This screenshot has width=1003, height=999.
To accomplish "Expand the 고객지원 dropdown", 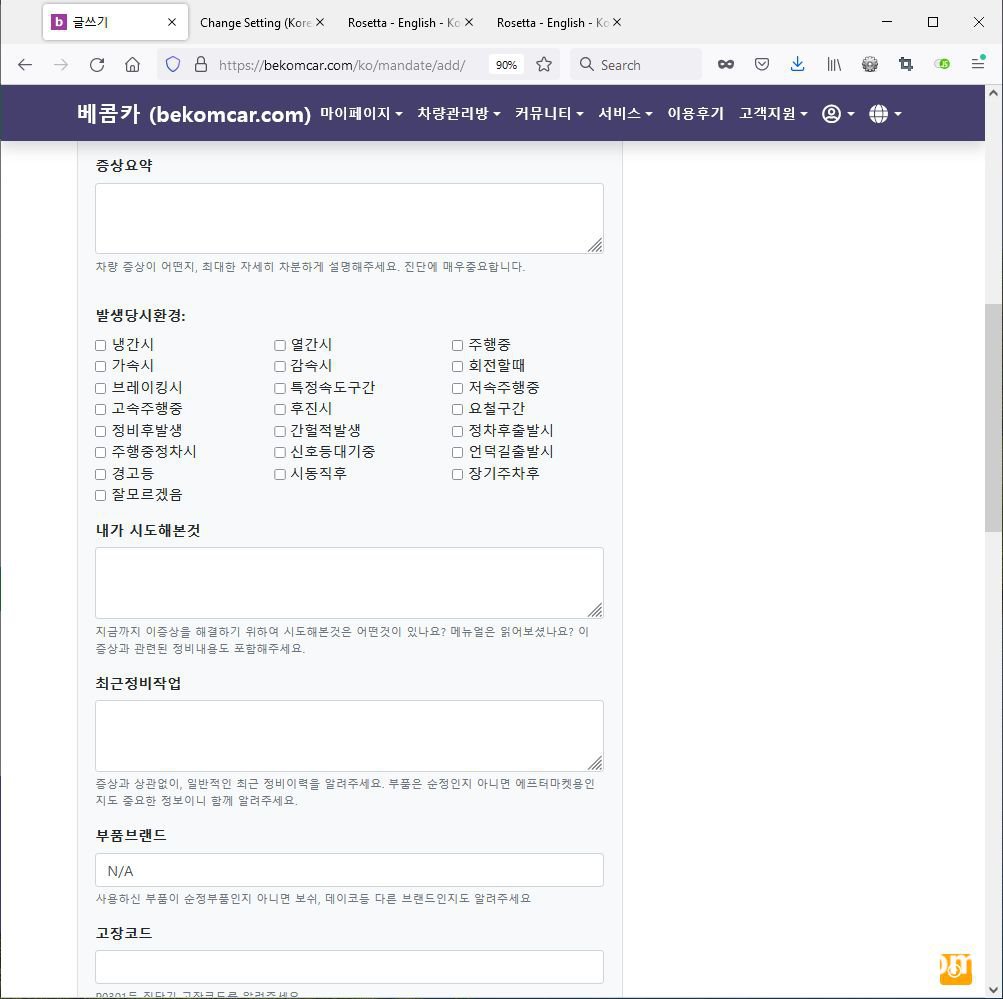I will [x=773, y=114].
